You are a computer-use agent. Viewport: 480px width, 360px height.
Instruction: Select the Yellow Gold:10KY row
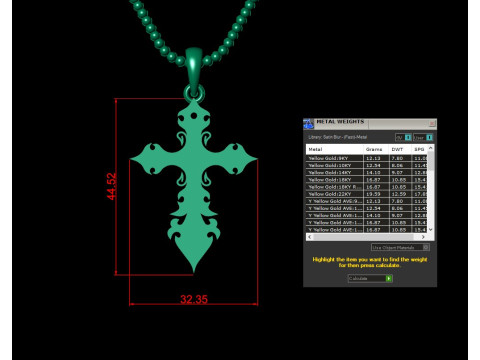click(x=367, y=165)
